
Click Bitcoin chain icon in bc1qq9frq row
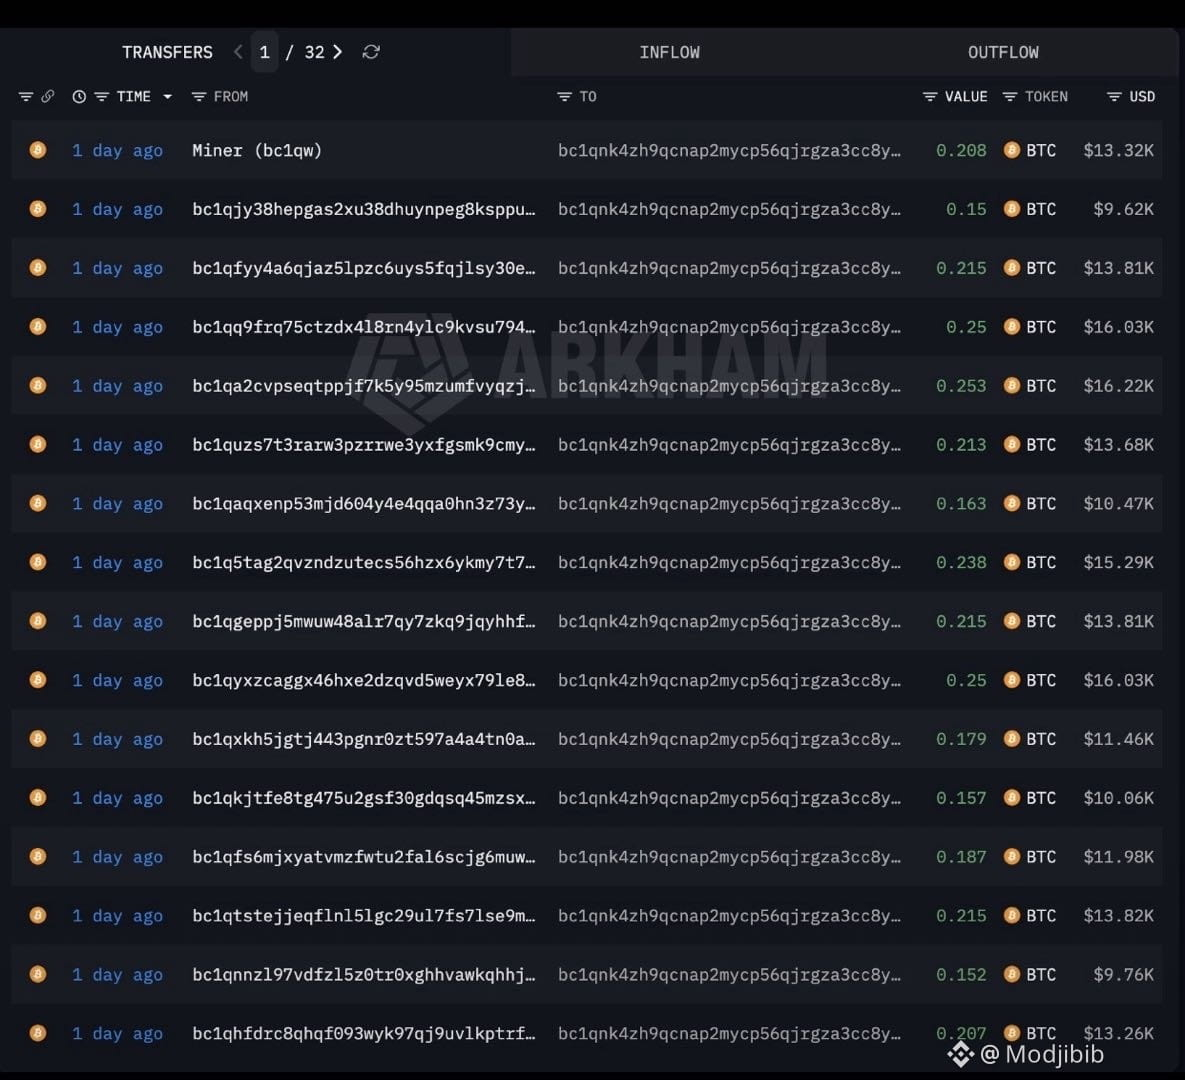pos(38,326)
